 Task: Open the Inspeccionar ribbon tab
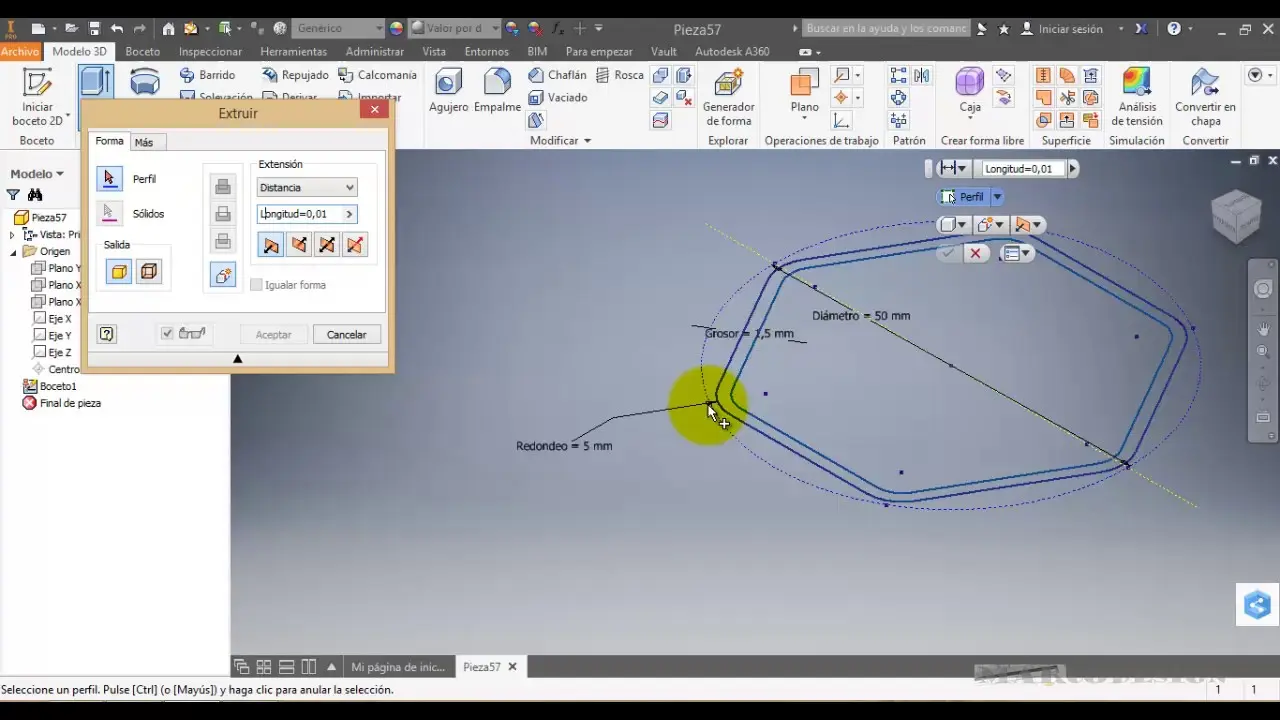[x=210, y=51]
